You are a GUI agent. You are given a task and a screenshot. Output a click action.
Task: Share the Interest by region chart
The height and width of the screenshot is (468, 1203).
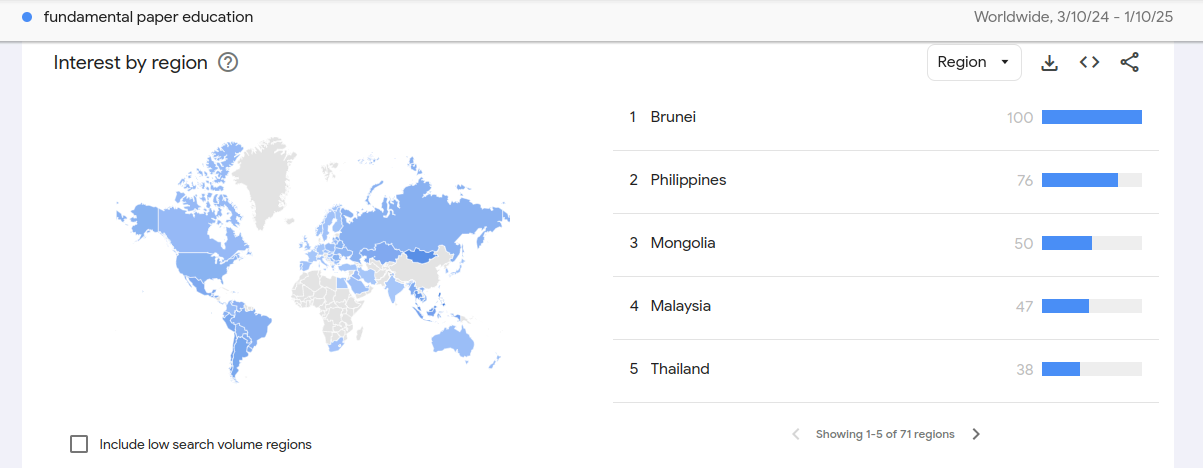(1129, 63)
